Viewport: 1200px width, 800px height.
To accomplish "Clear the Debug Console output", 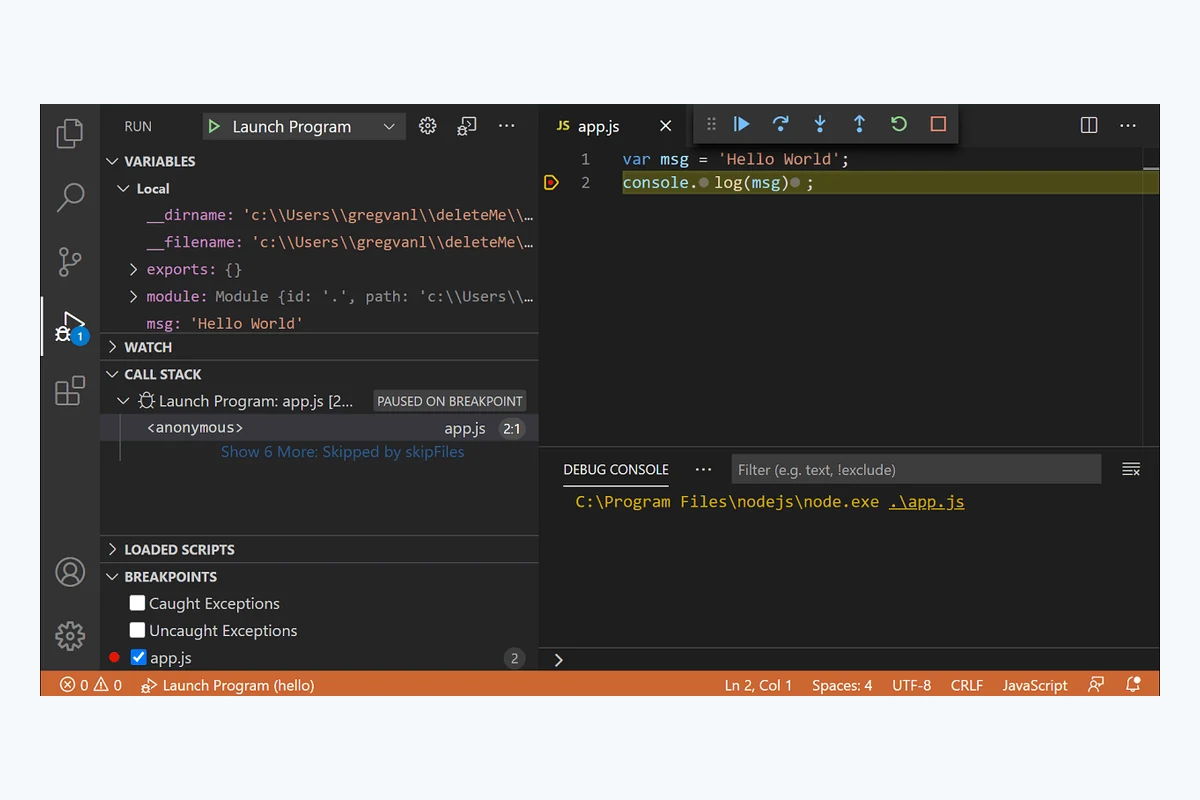I will coord(1131,469).
